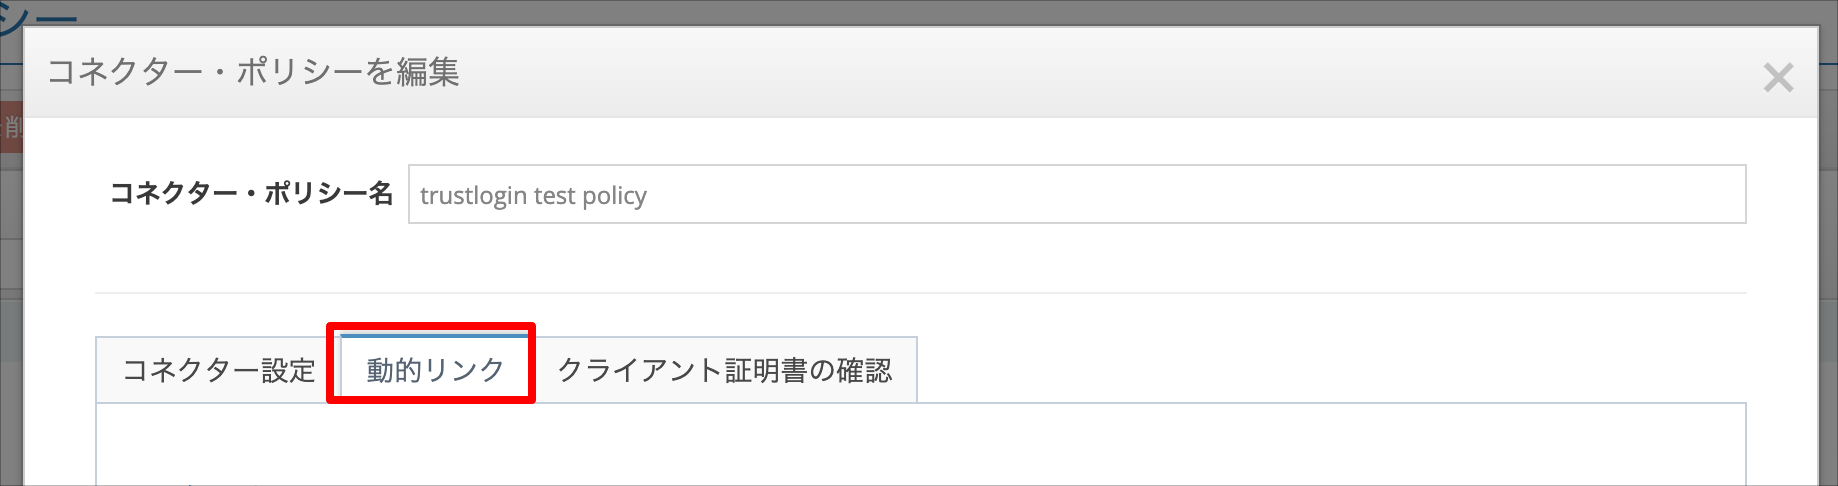Open the クライアント証明書の確認 tab

click(724, 370)
